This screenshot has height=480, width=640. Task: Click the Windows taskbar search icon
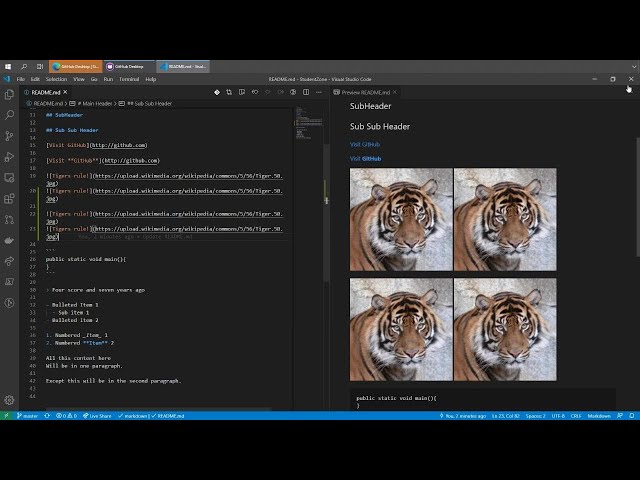point(24,66)
